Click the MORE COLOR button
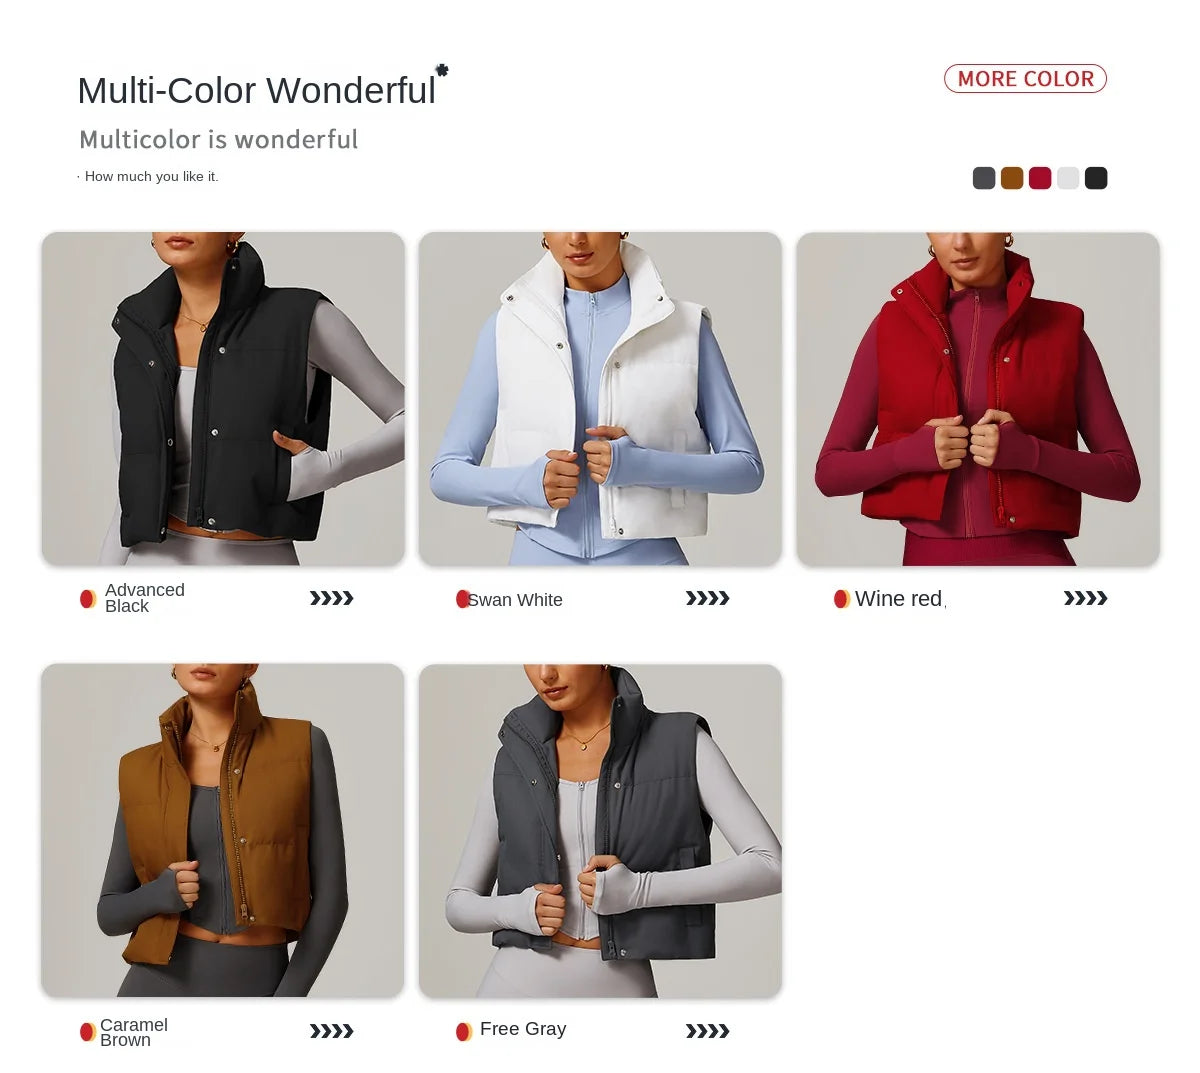1200x1073 pixels. (x=1025, y=79)
